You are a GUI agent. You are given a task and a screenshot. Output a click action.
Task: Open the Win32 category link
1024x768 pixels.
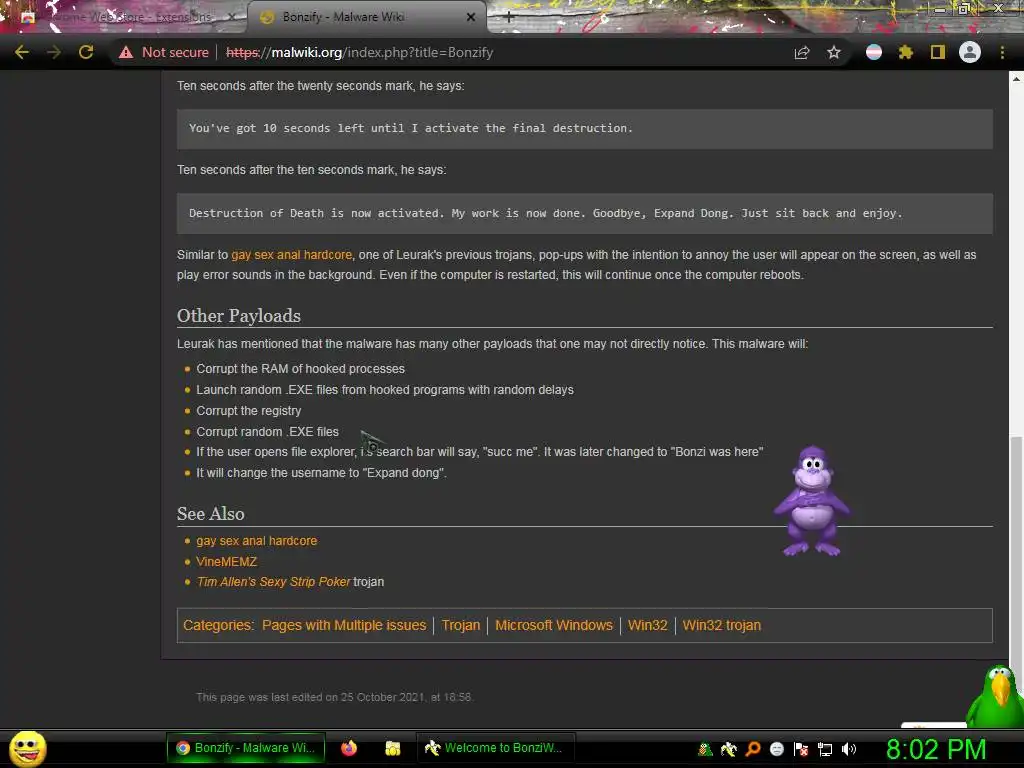(648, 625)
